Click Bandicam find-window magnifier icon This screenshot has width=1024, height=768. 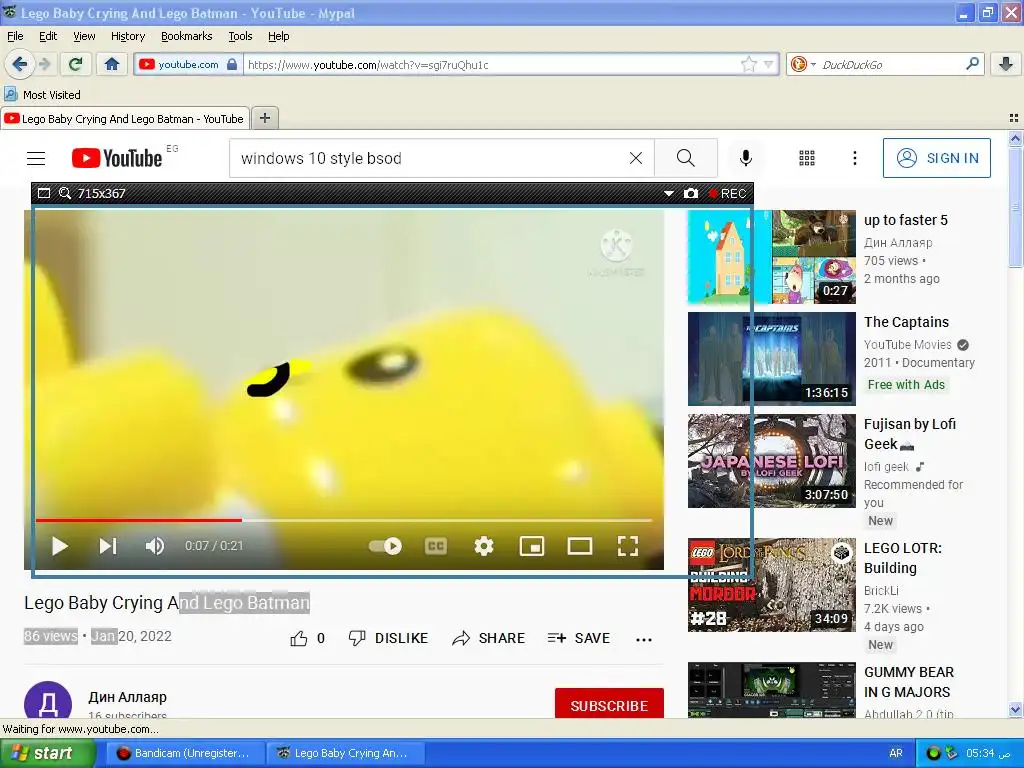tap(65, 193)
